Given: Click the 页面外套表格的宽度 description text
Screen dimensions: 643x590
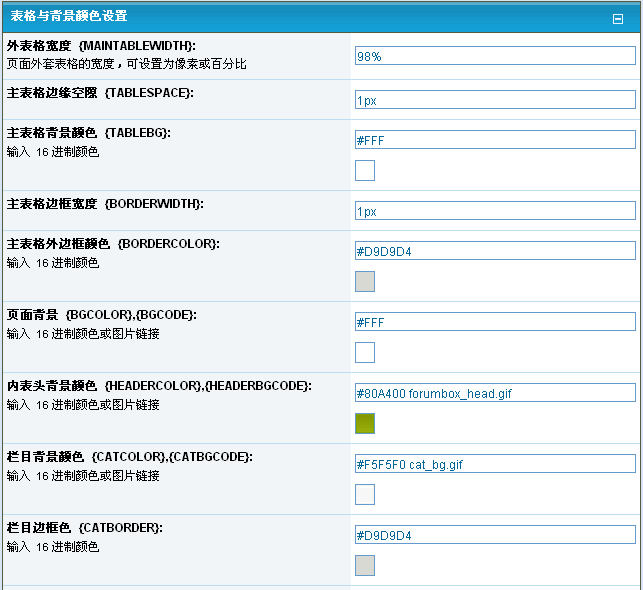Looking at the screenshot, I should (x=126, y=64).
